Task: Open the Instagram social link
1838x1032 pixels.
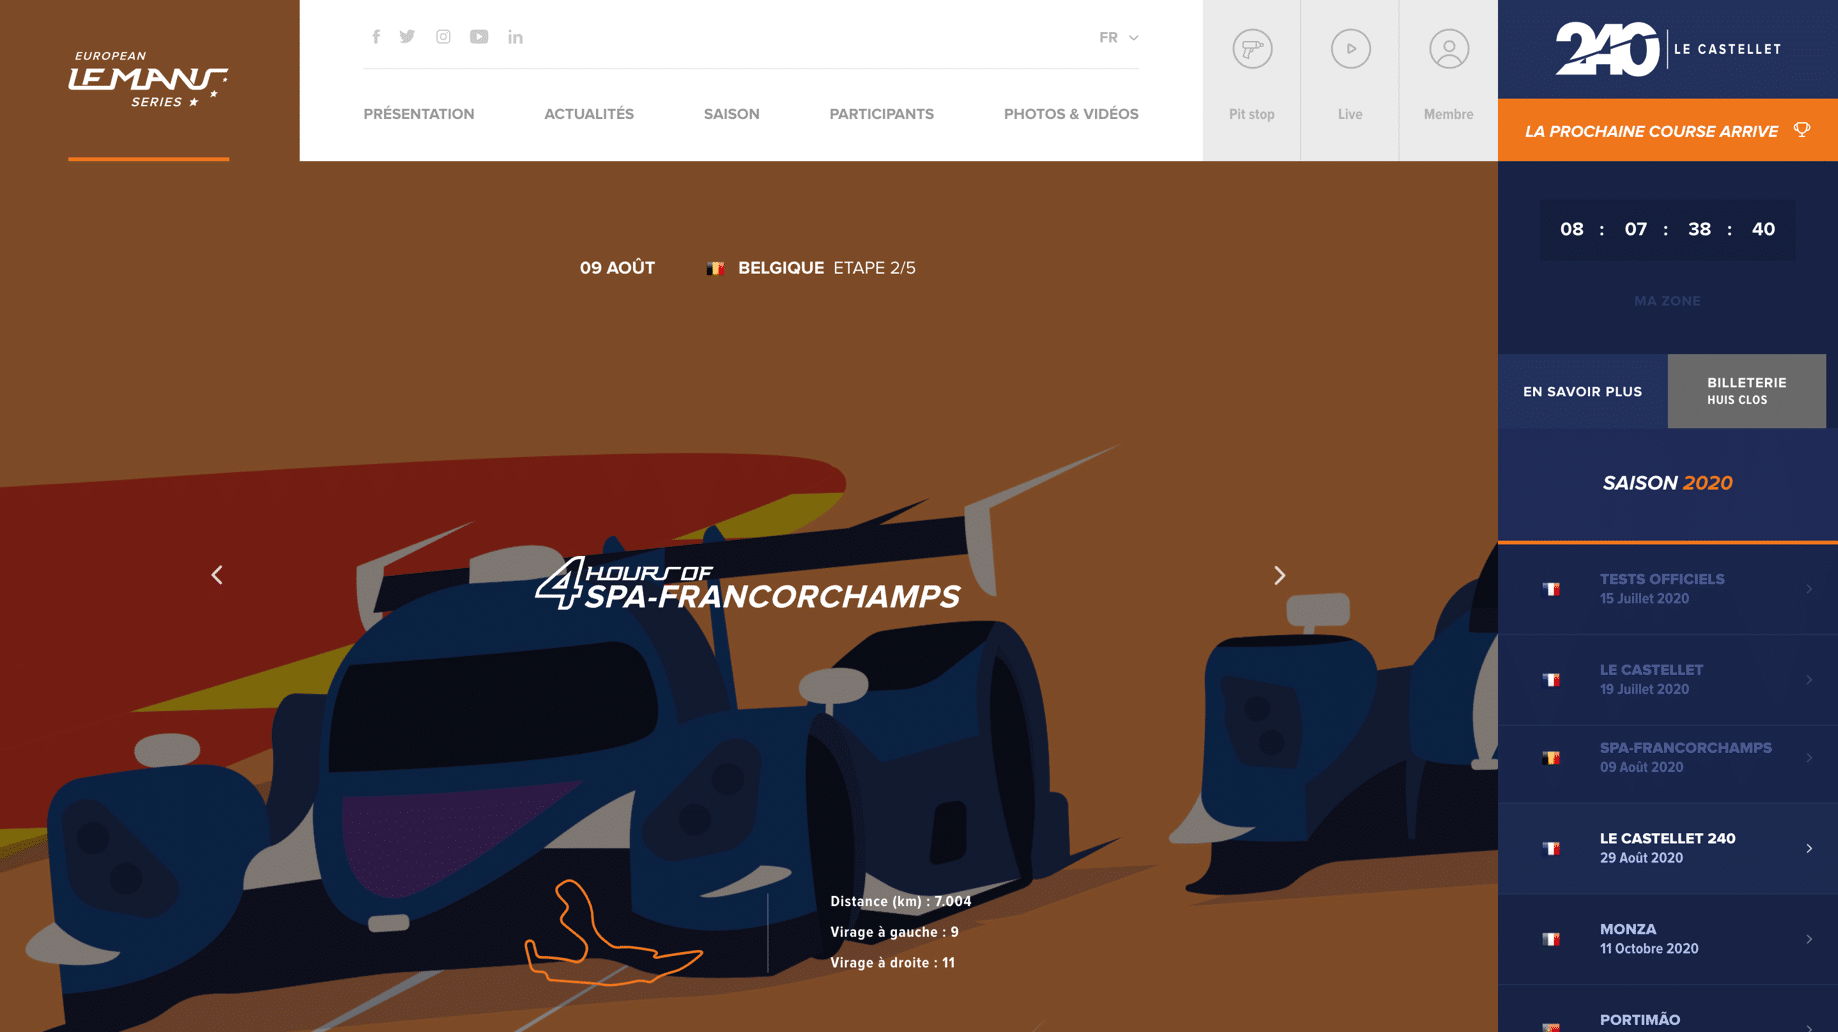Action: point(443,37)
